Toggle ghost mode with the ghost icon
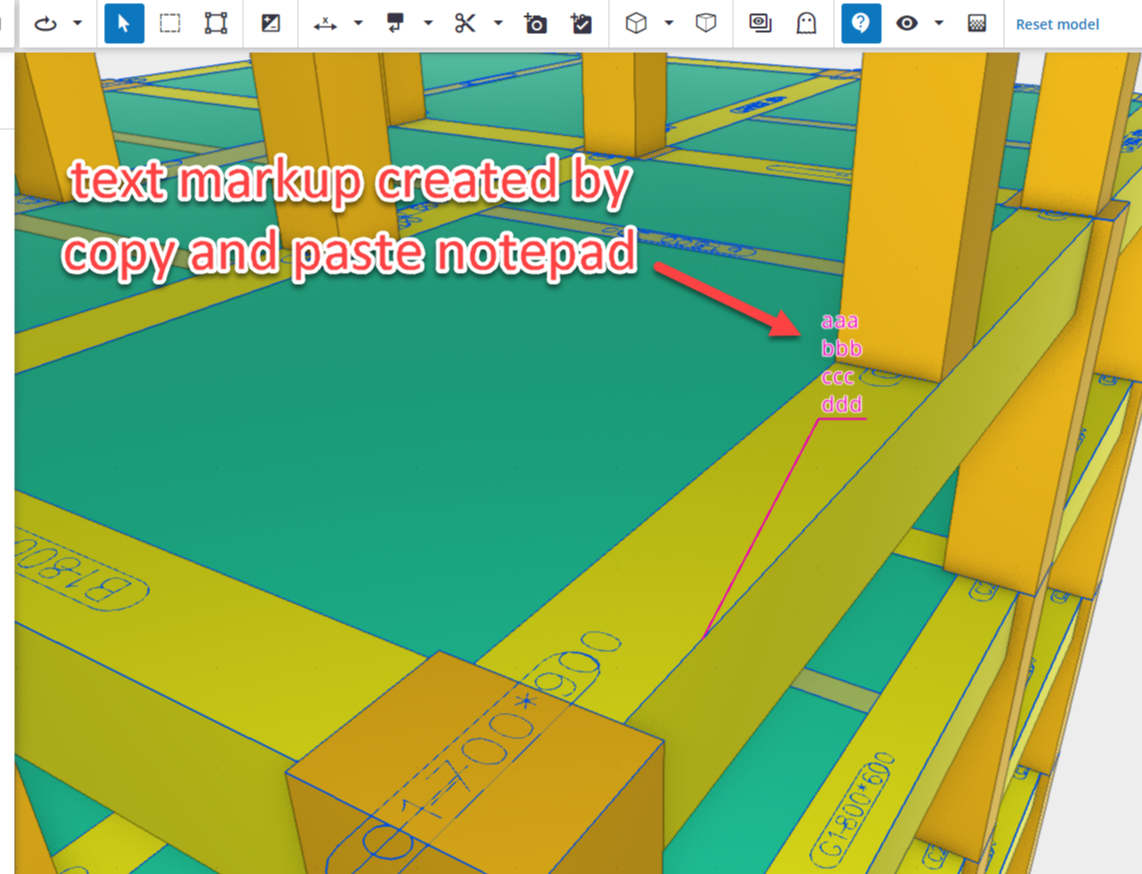 (807, 23)
